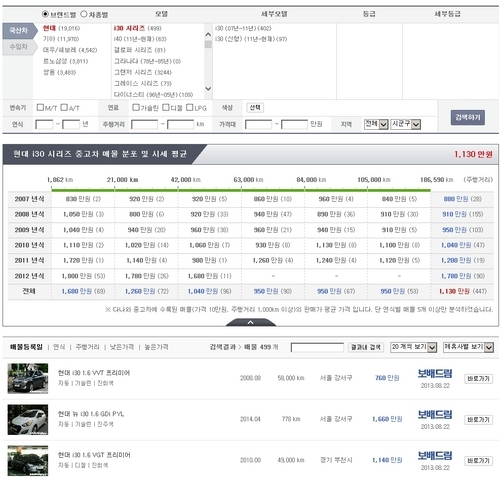This screenshot has width=500, height=477.
Task: Click model list scroll up arrow
Action: coord(208,35)
